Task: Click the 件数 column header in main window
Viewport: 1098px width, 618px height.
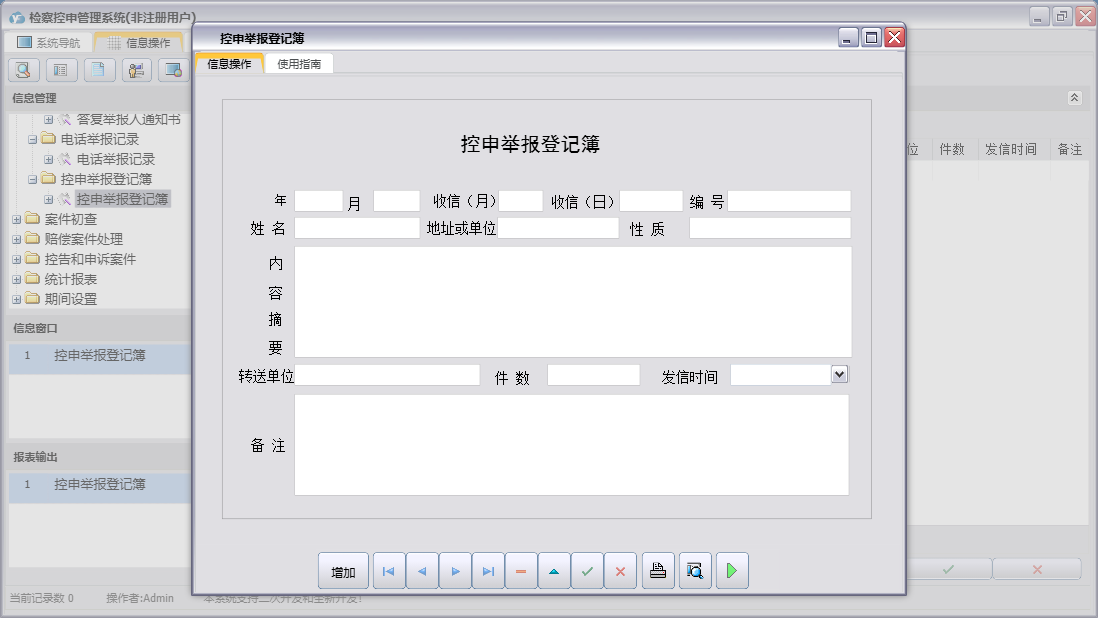Action: coord(952,149)
